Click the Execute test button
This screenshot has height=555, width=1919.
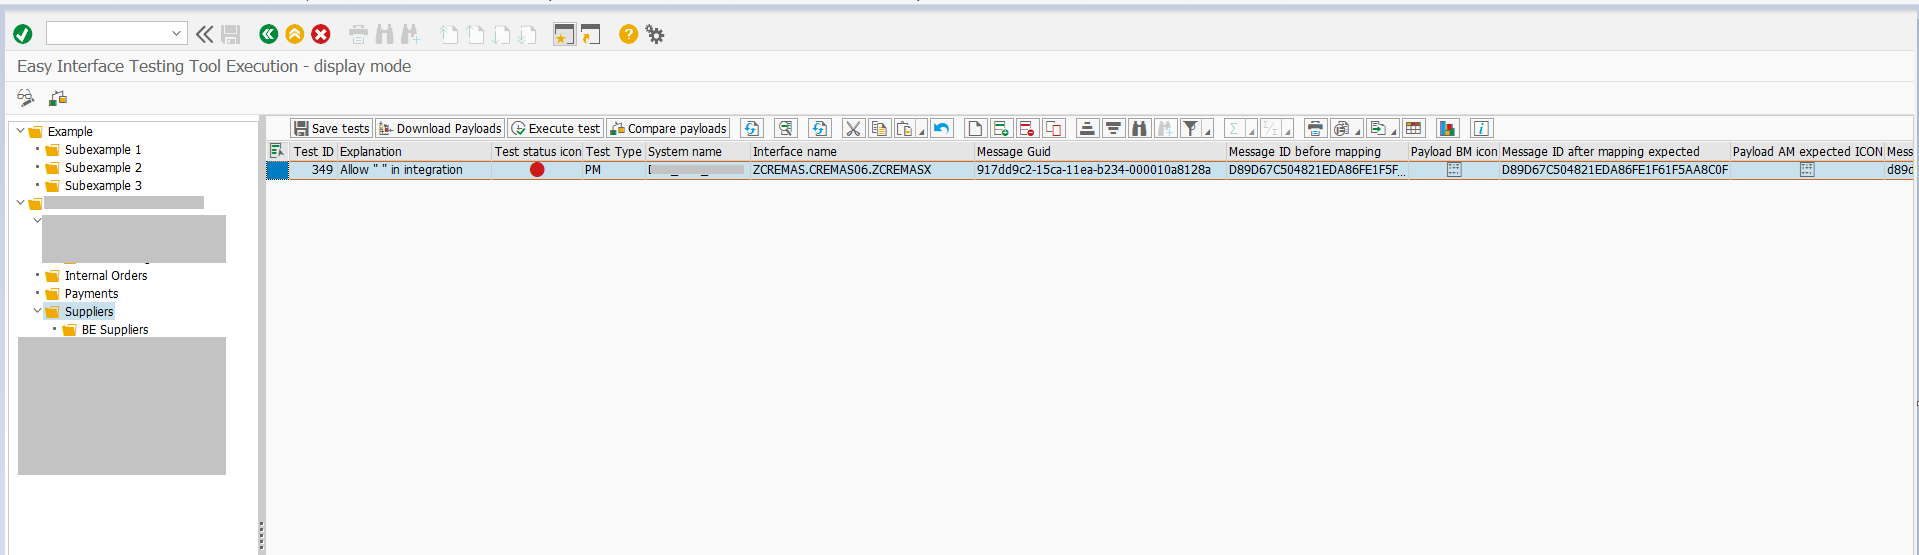click(555, 129)
